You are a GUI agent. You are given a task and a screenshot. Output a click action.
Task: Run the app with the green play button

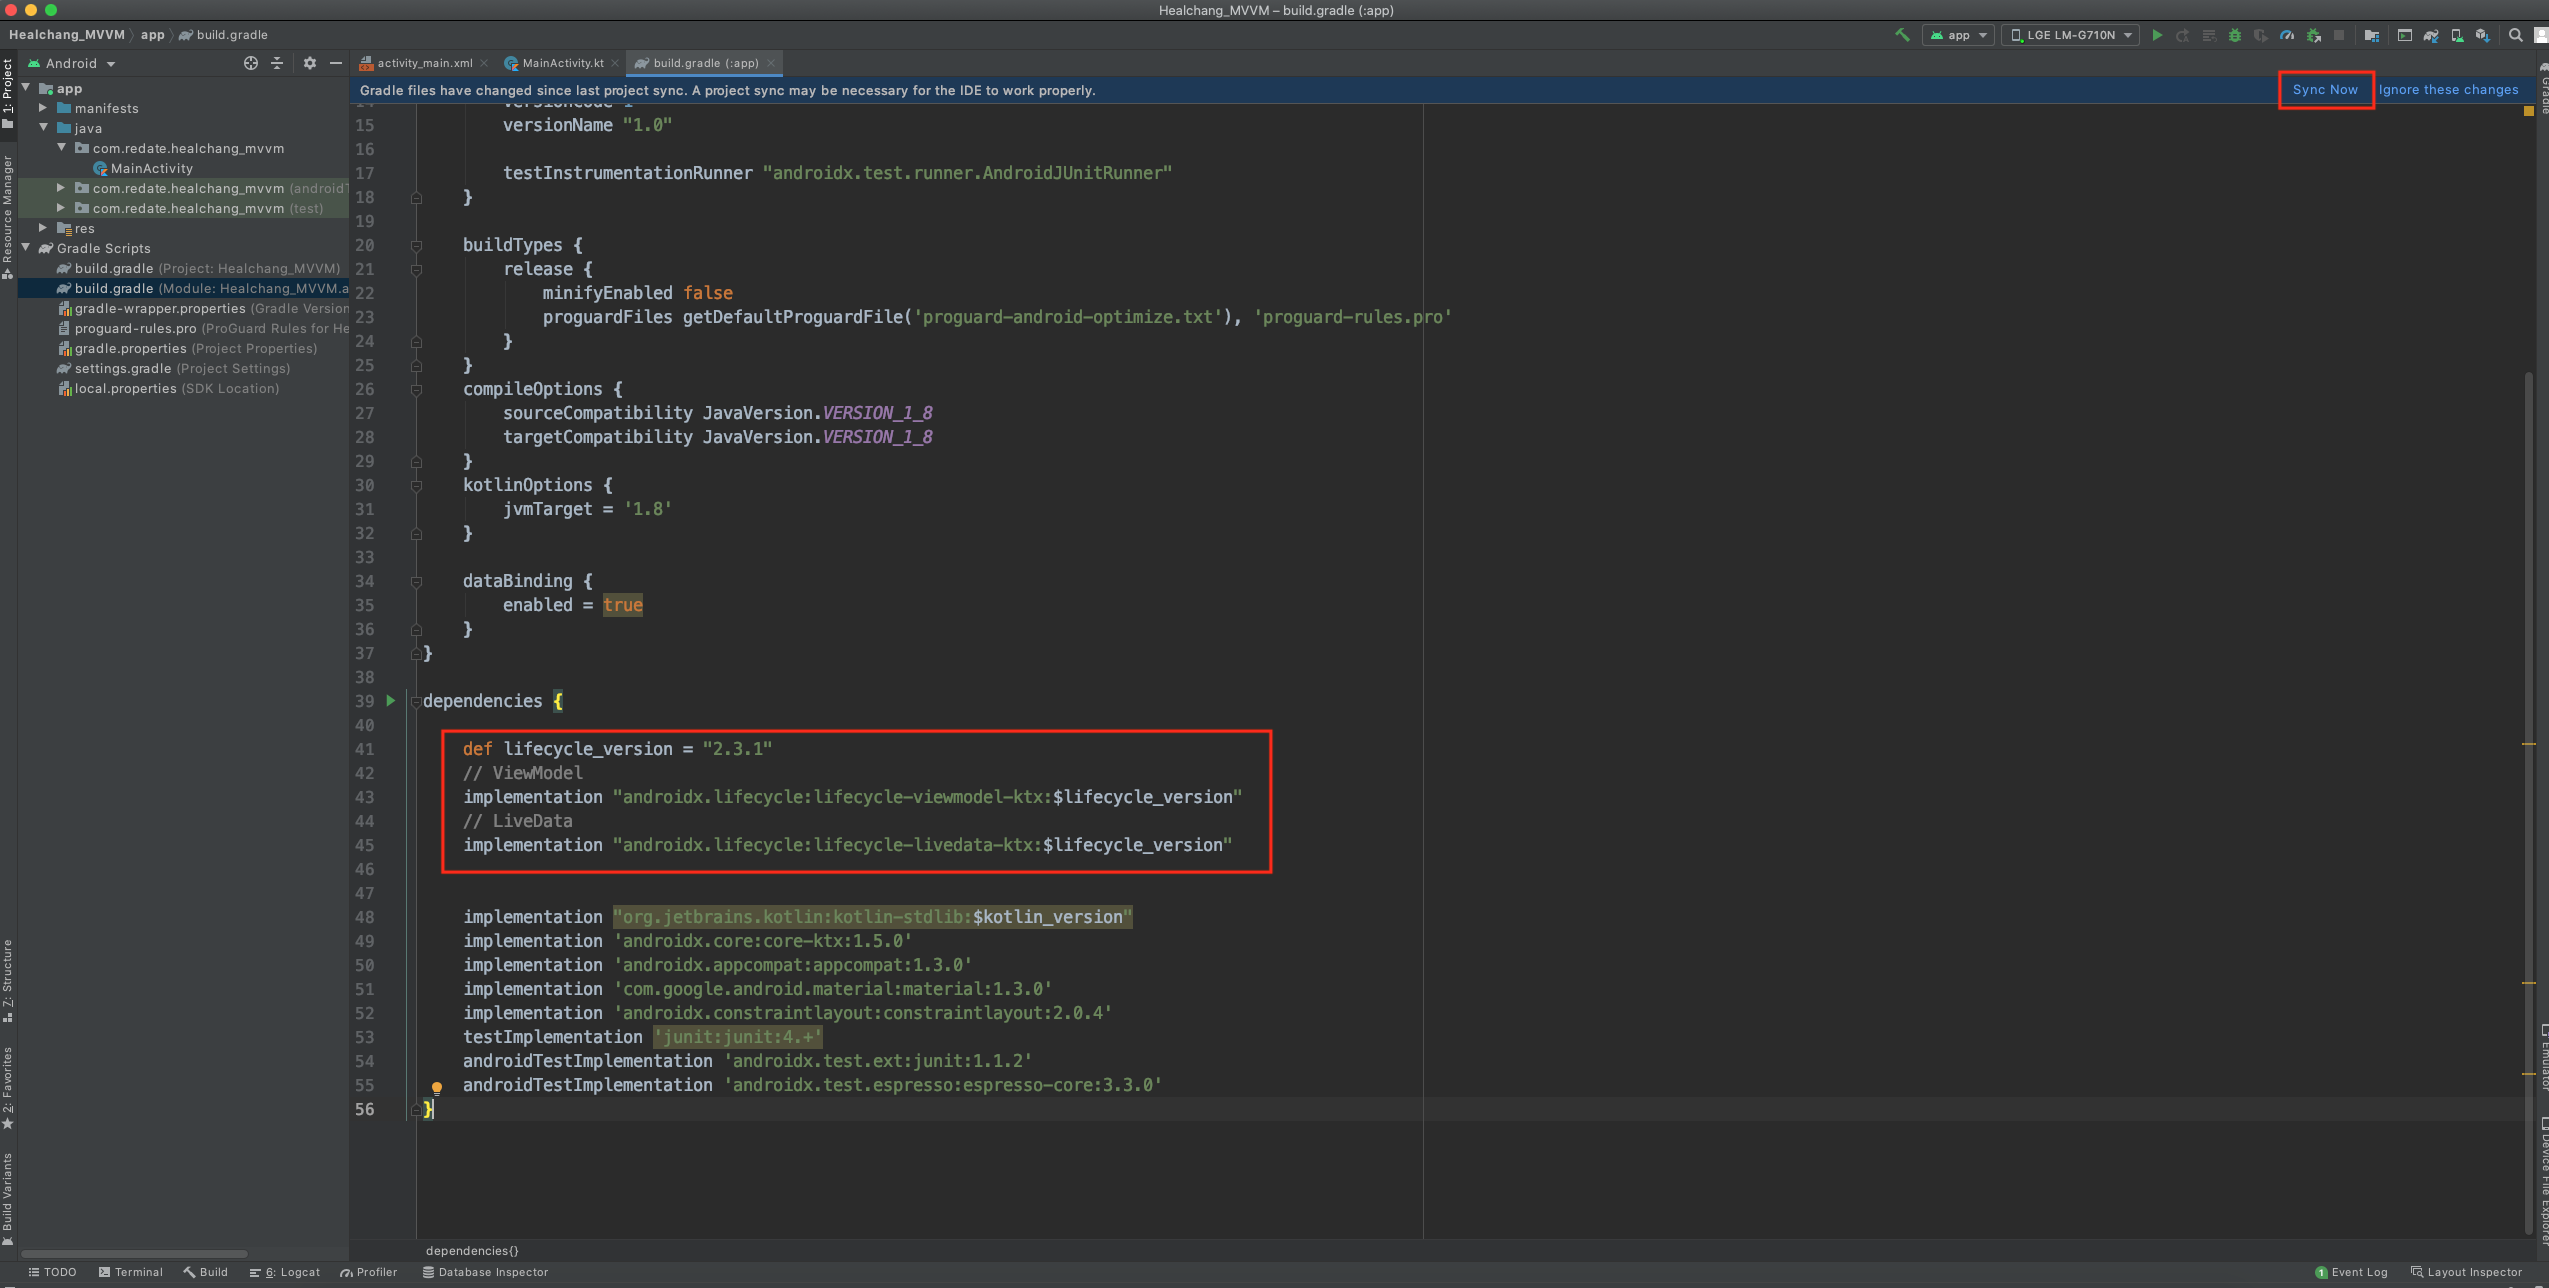click(2157, 35)
